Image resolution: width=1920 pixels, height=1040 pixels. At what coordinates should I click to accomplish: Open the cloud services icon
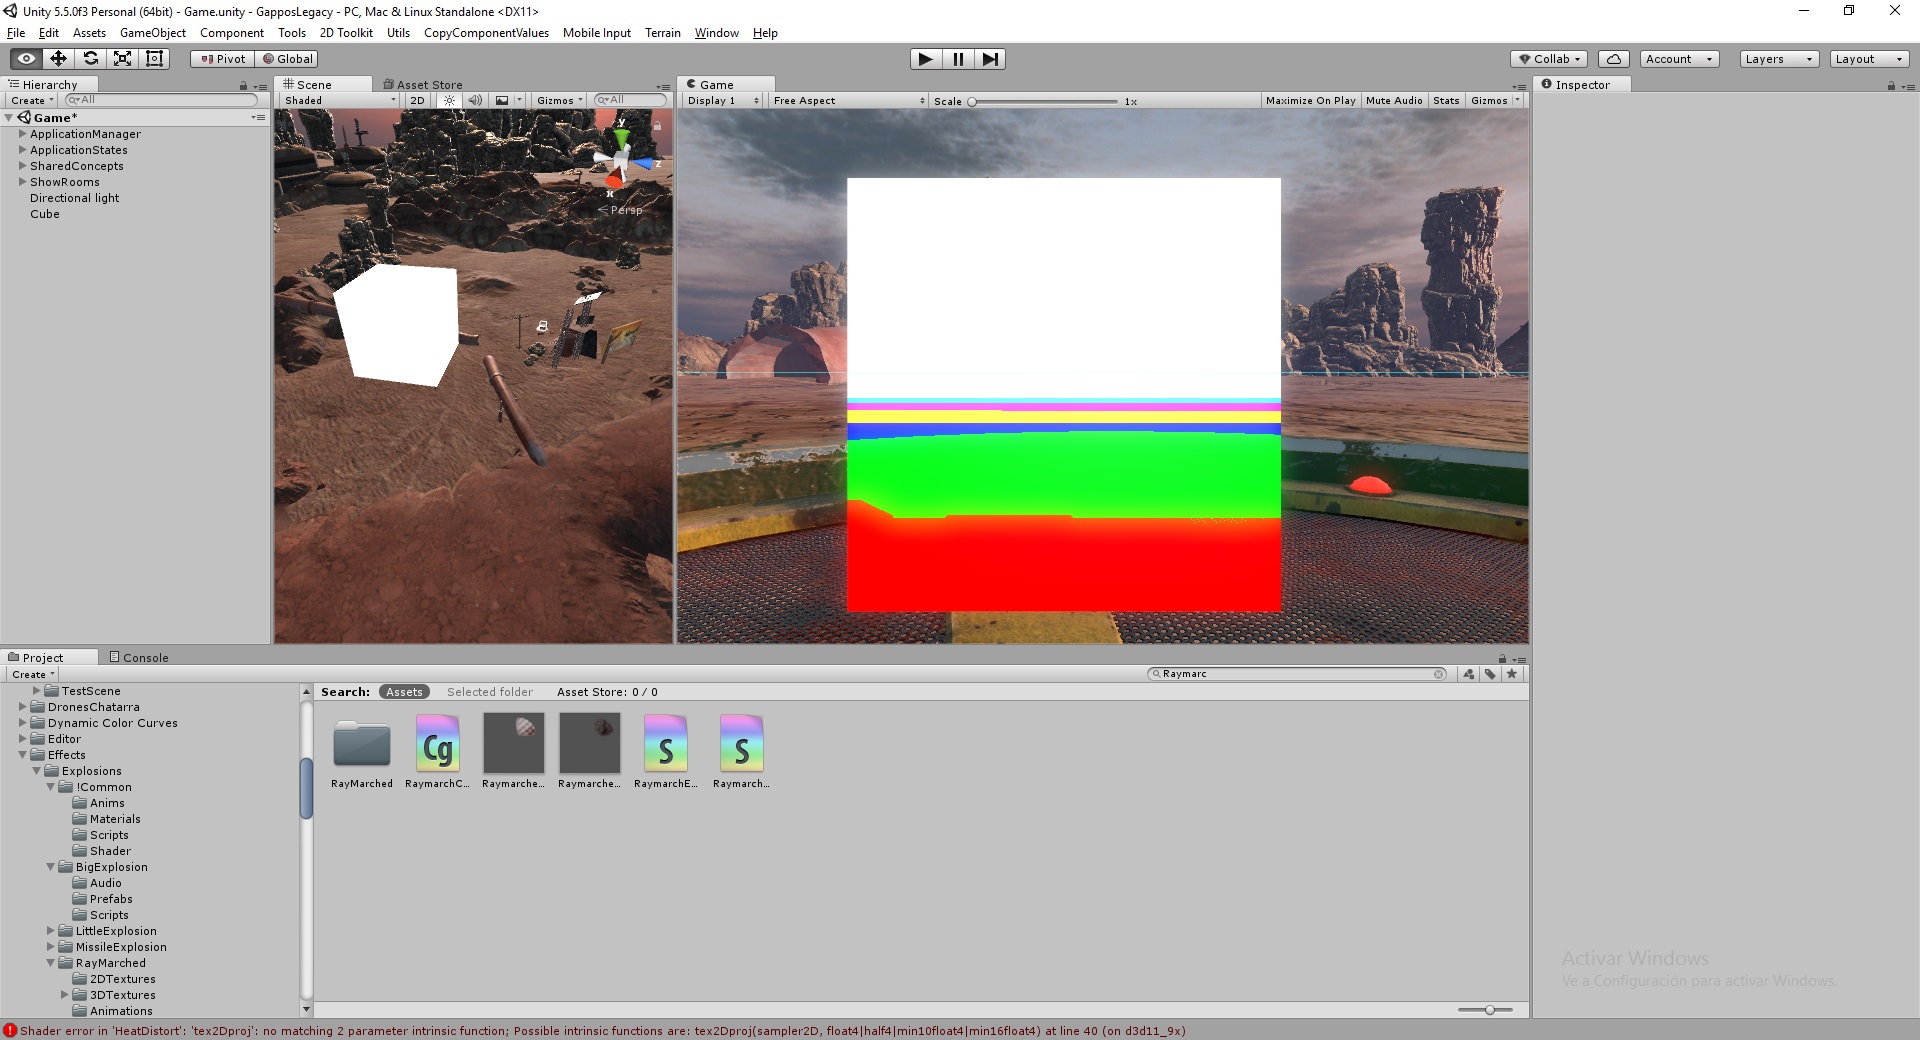pos(1614,59)
